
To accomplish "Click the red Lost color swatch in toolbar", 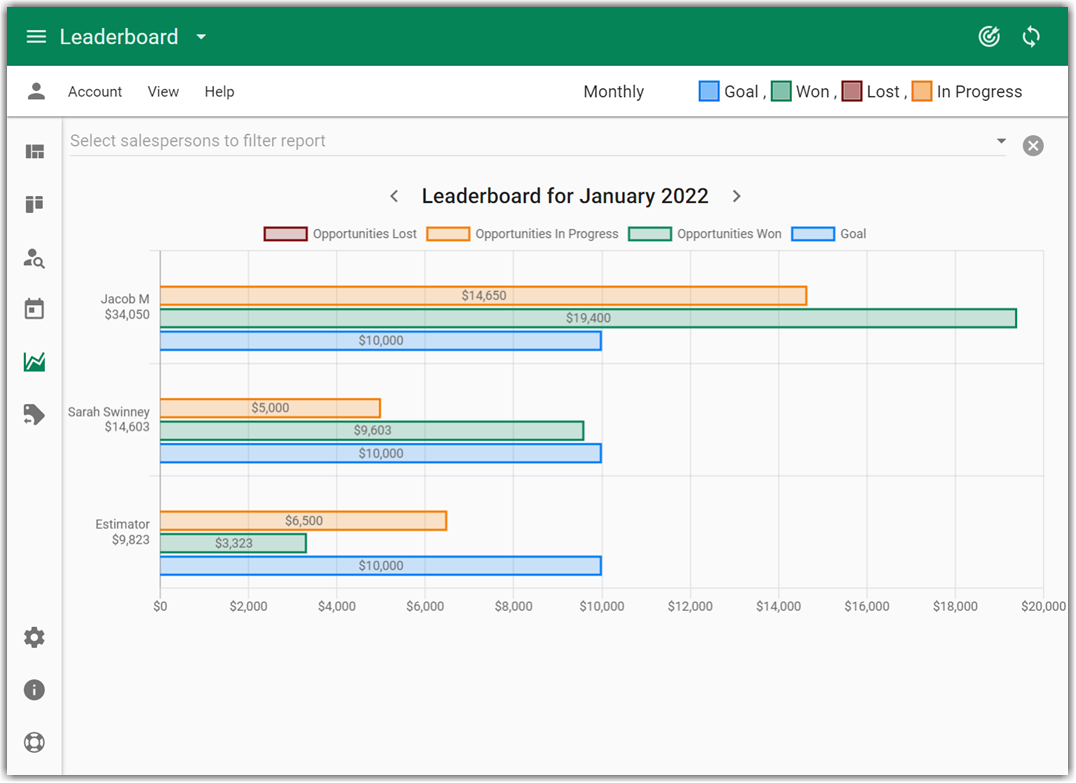I will 852,91.
